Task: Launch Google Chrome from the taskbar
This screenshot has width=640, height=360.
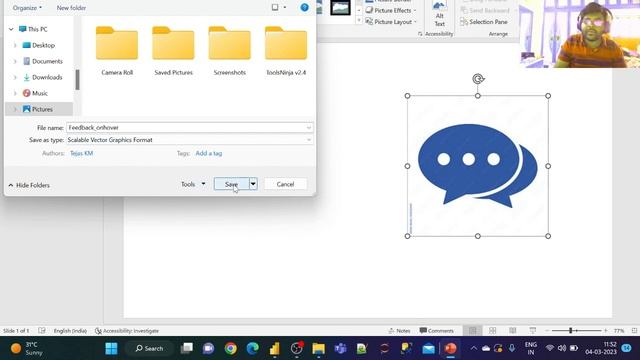Action: (x=231, y=348)
